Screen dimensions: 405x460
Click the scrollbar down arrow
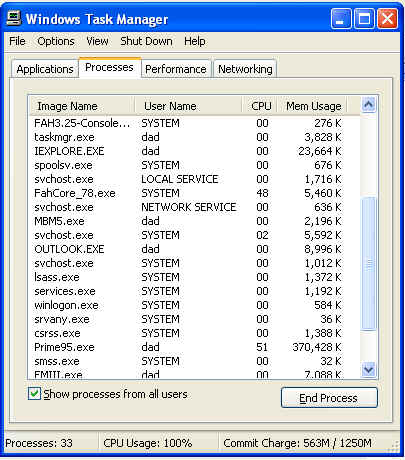(x=368, y=370)
